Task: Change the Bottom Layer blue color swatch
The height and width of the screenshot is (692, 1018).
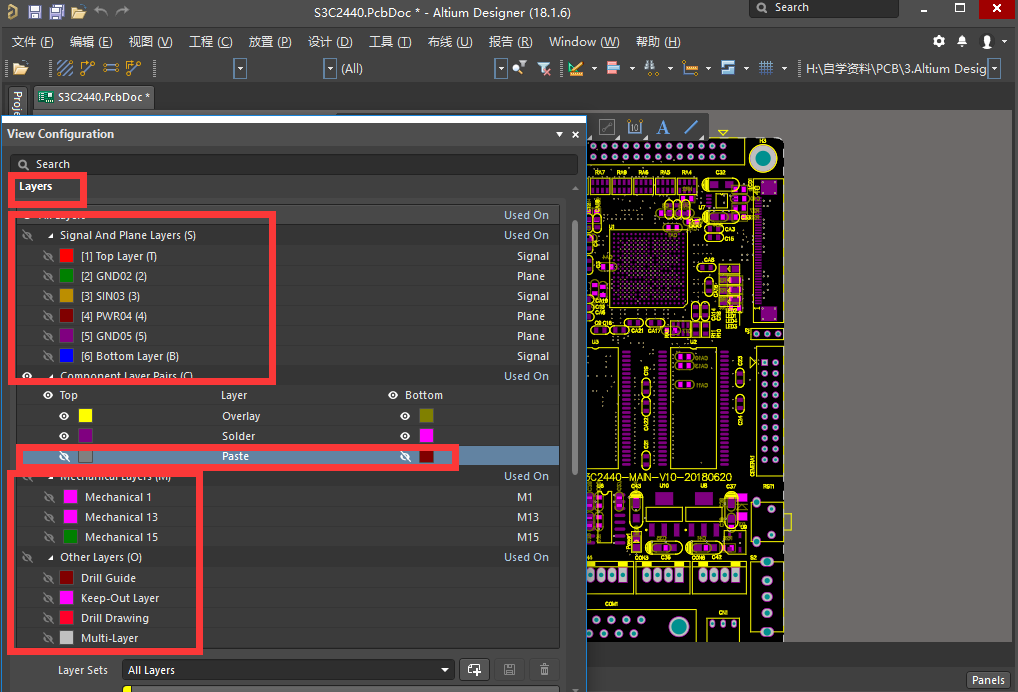Action: (x=67, y=356)
